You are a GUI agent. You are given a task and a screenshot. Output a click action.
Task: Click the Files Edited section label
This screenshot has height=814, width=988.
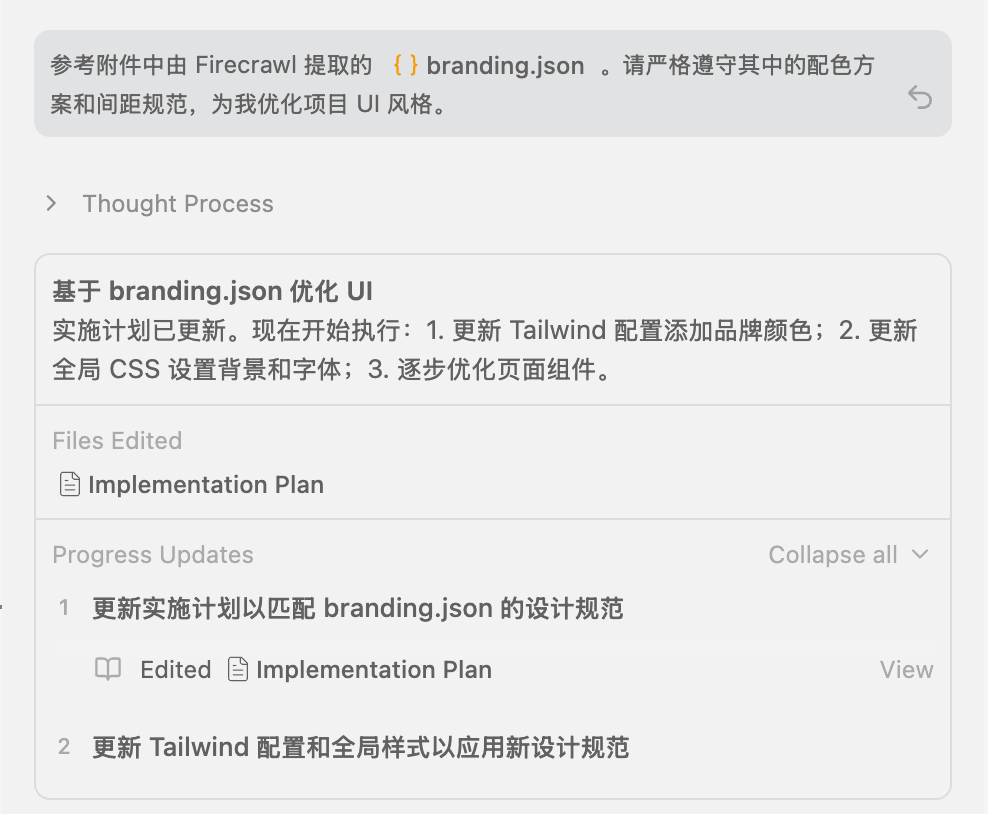(x=117, y=441)
